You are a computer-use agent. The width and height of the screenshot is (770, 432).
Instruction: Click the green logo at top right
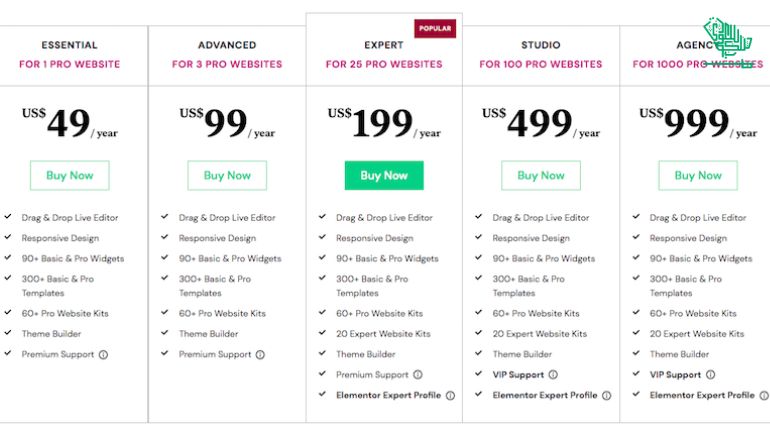(x=728, y=40)
